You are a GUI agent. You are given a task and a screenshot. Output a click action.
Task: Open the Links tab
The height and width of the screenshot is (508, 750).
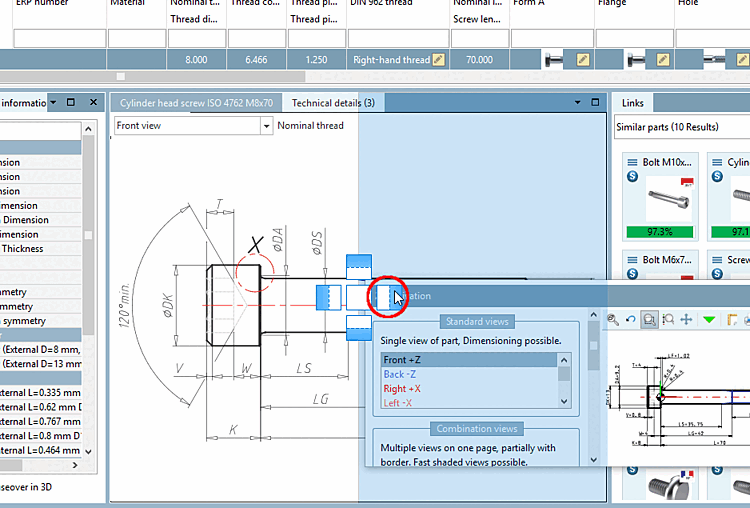(x=632, y=103)
